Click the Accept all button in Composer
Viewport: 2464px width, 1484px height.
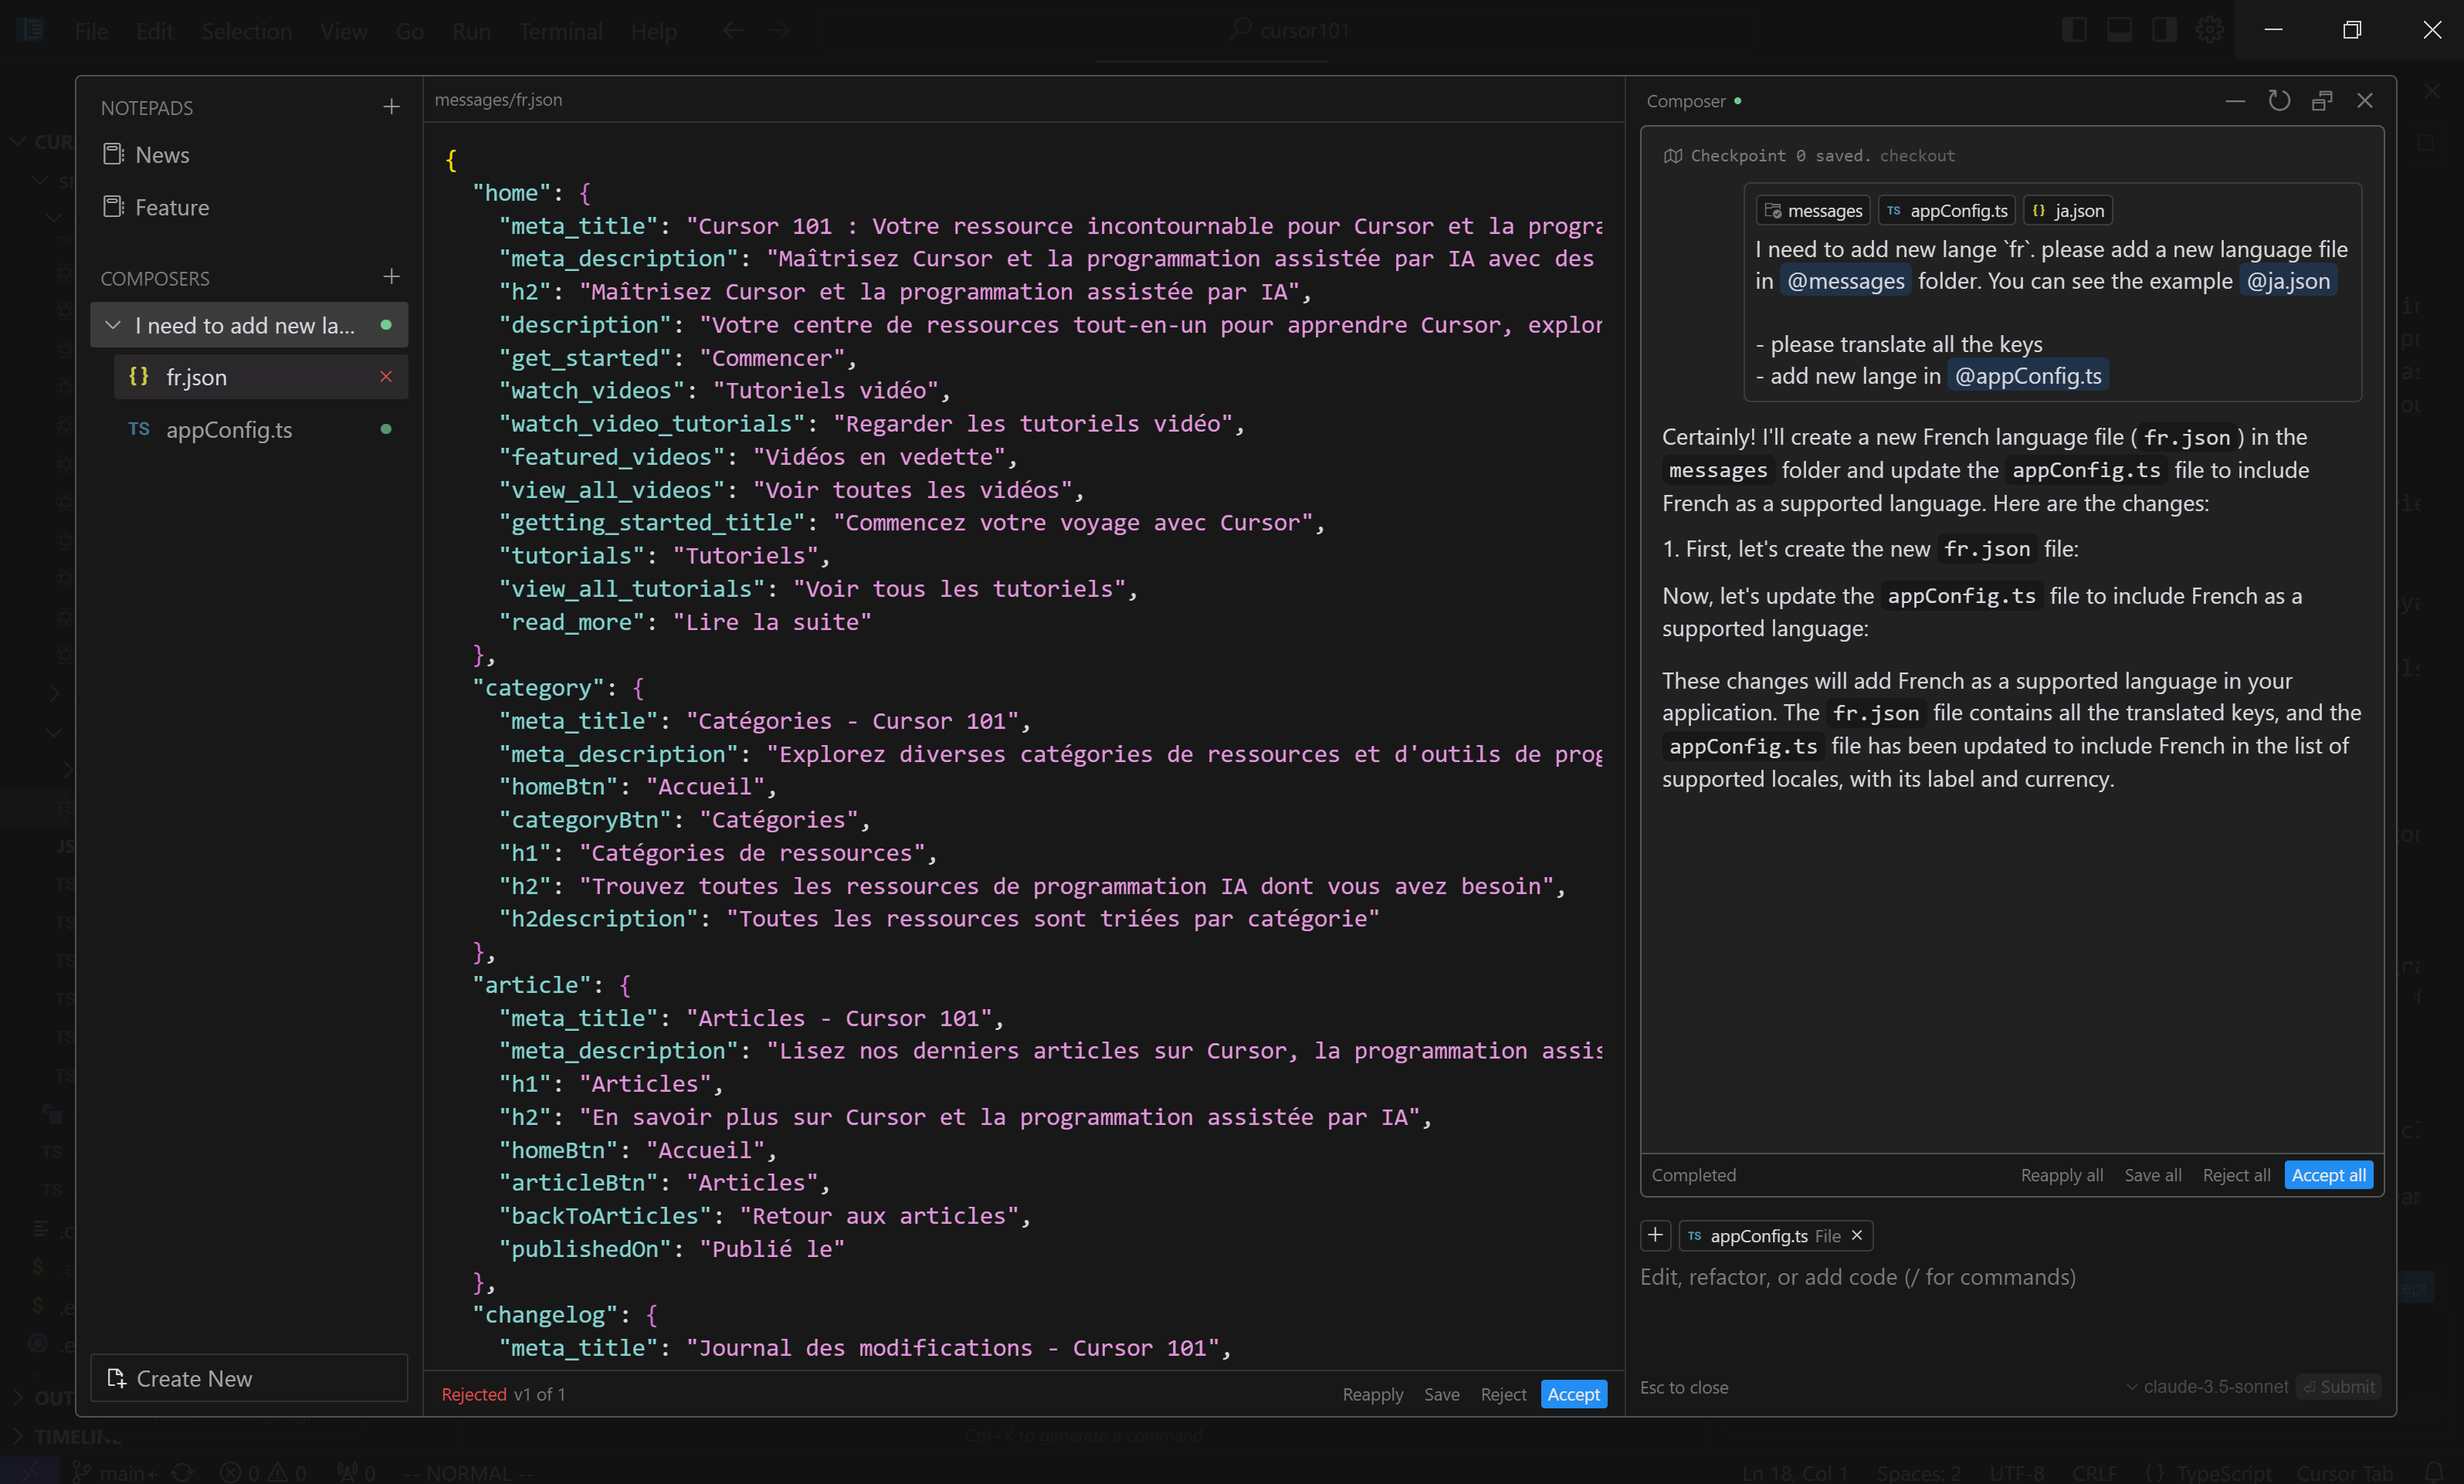[2327, 1174]
